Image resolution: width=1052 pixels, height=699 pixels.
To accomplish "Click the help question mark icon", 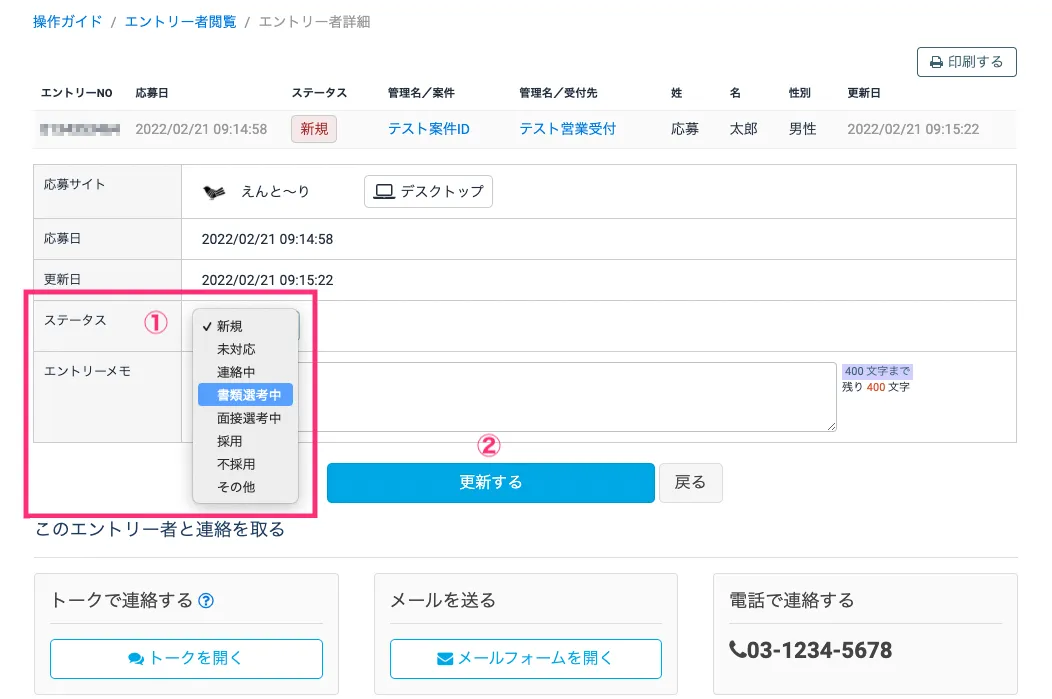I will click(x=207, y=601).
